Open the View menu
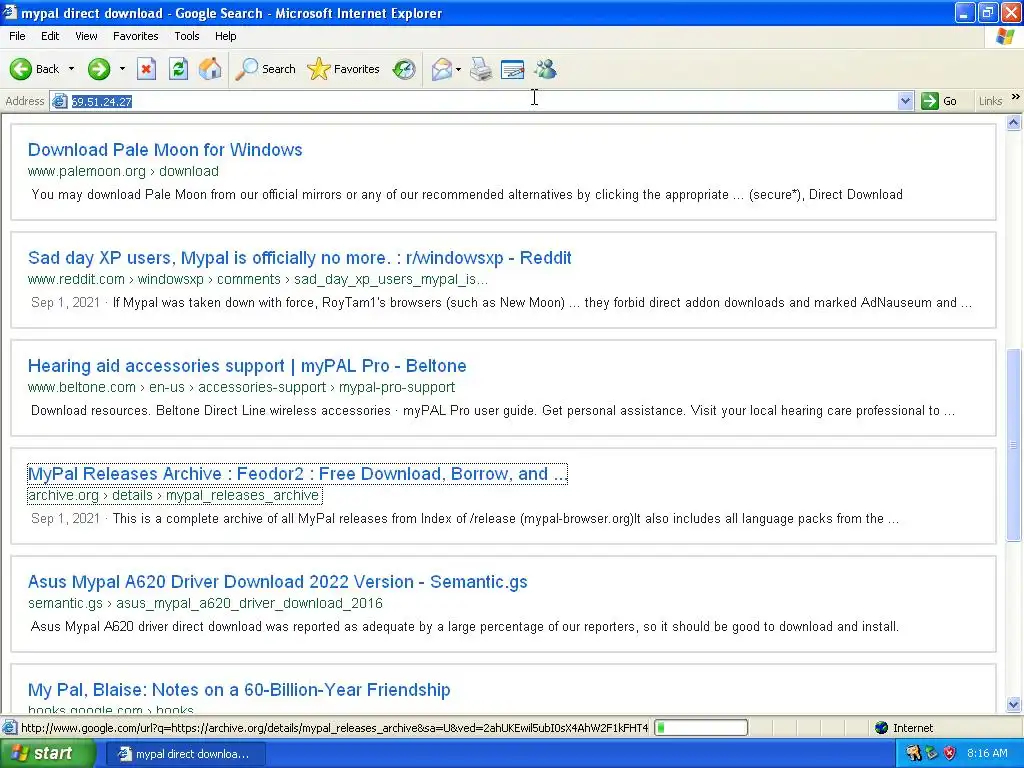Image resolution: width=1024 pixels, height=768 pixels. pos(86,36)
